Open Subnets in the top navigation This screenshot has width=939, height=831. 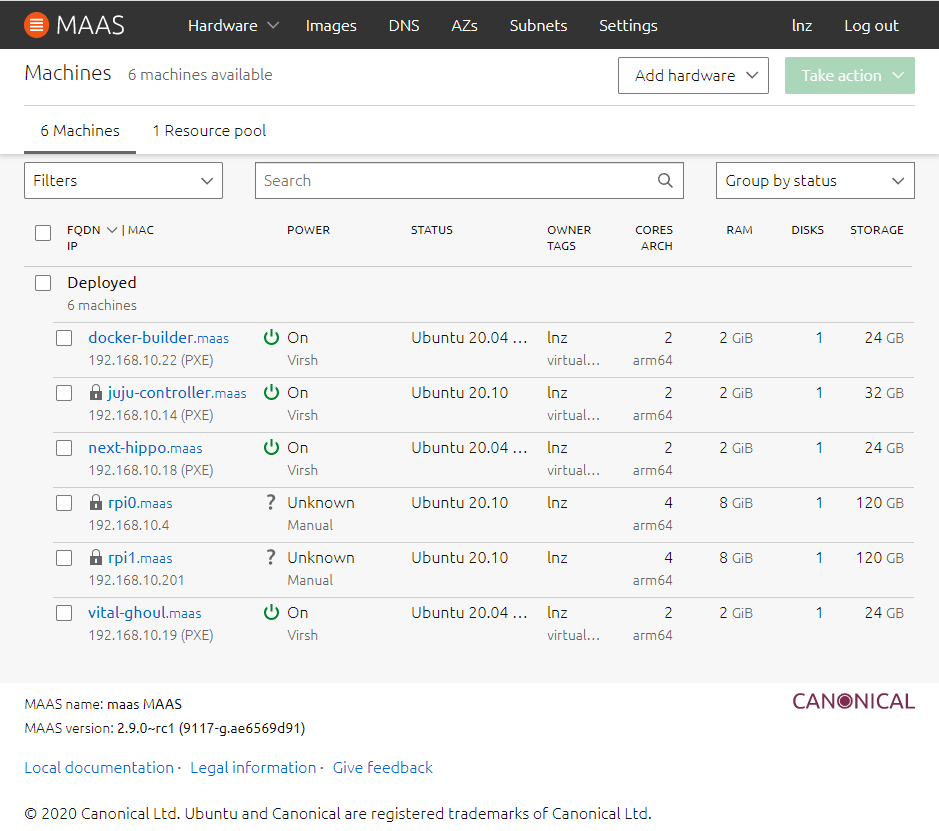[x=538, y=26]
